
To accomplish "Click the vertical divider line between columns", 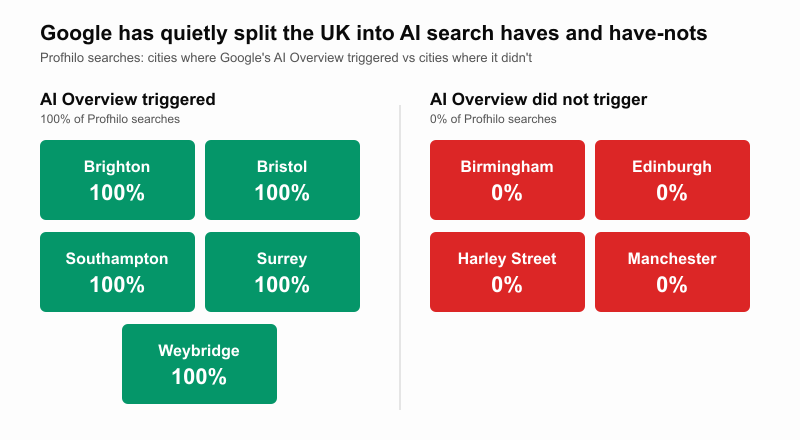I will point(400,258).
